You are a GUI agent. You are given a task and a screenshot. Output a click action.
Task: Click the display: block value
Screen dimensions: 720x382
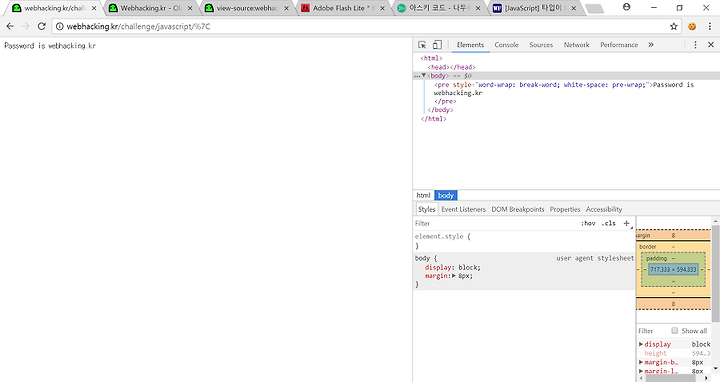coord(468,267)
